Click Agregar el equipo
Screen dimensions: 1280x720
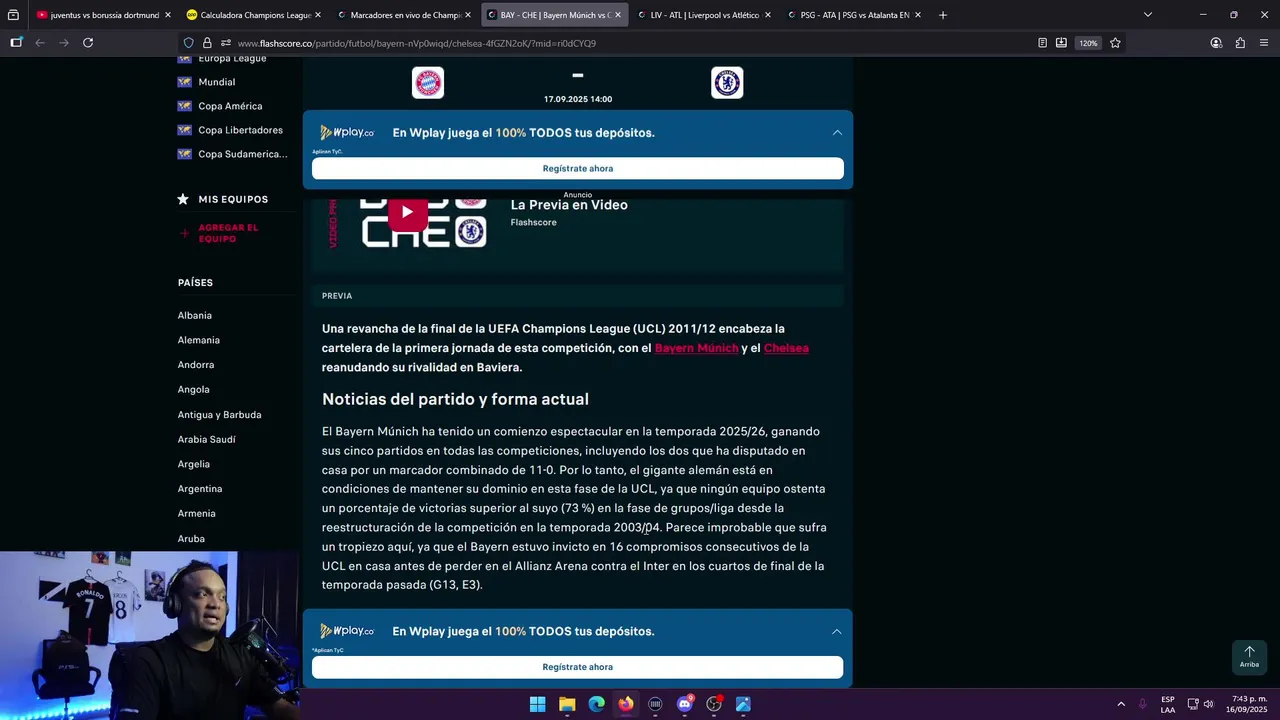coord(228,233)
